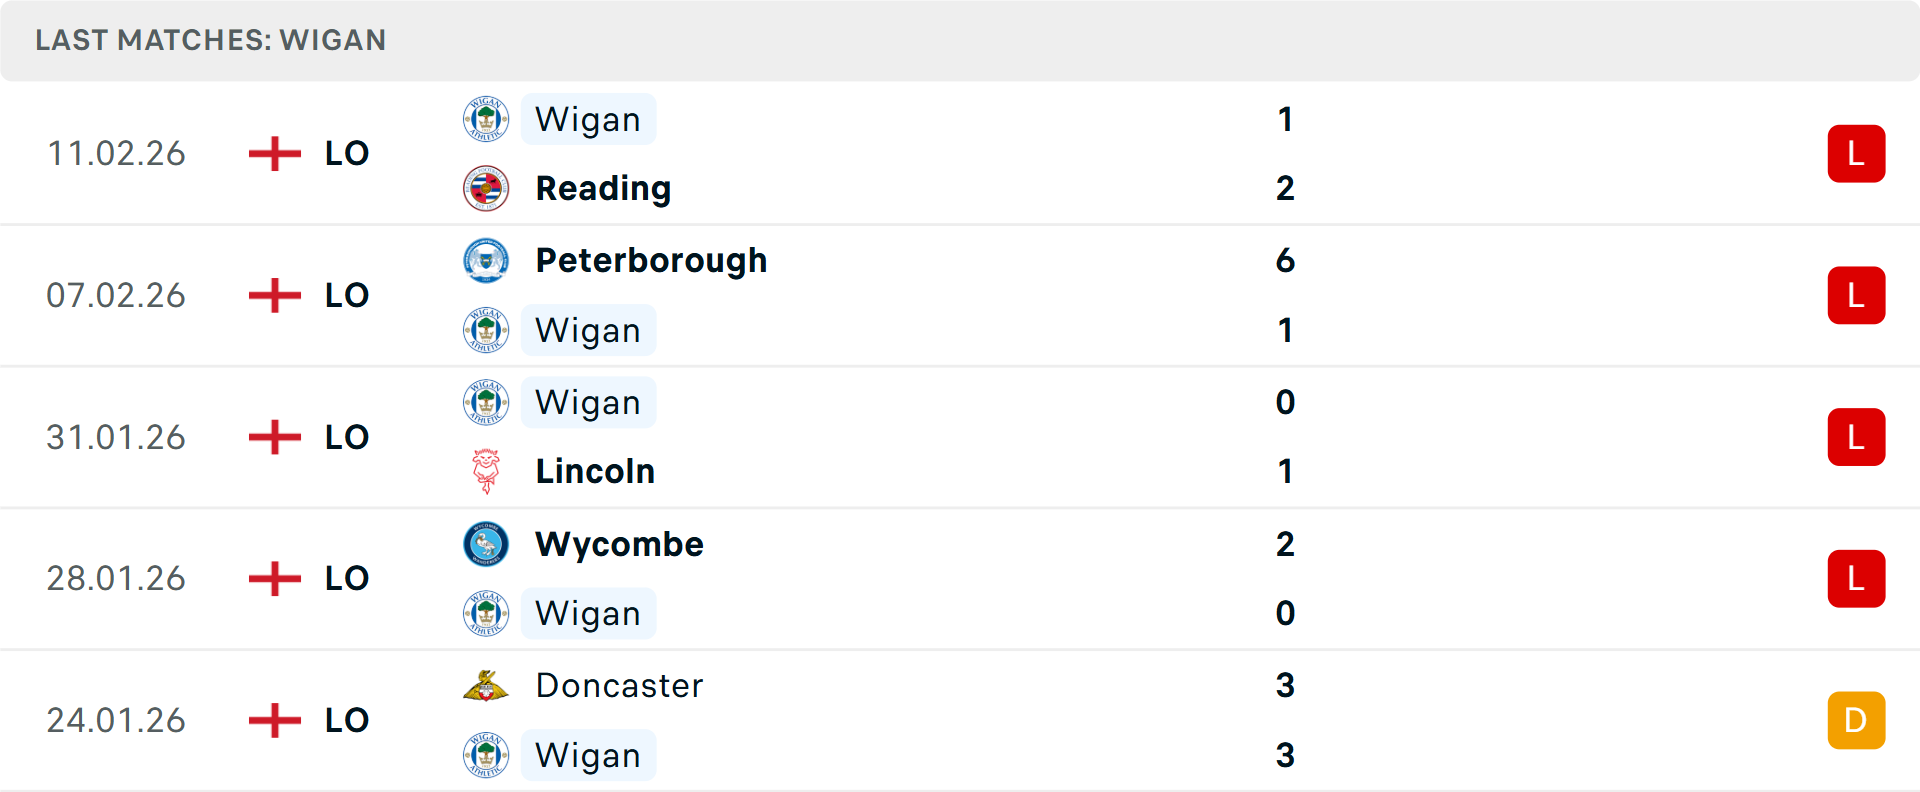Open the LAST MATCHES: WIGAN section header
The width and height of the screenshot is (1920, 792).
(210, 40)
